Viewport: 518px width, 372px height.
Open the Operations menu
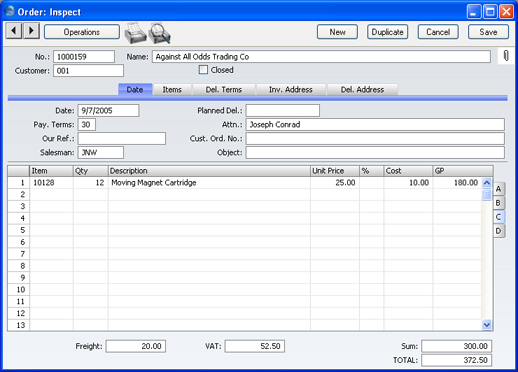point(82,32)
